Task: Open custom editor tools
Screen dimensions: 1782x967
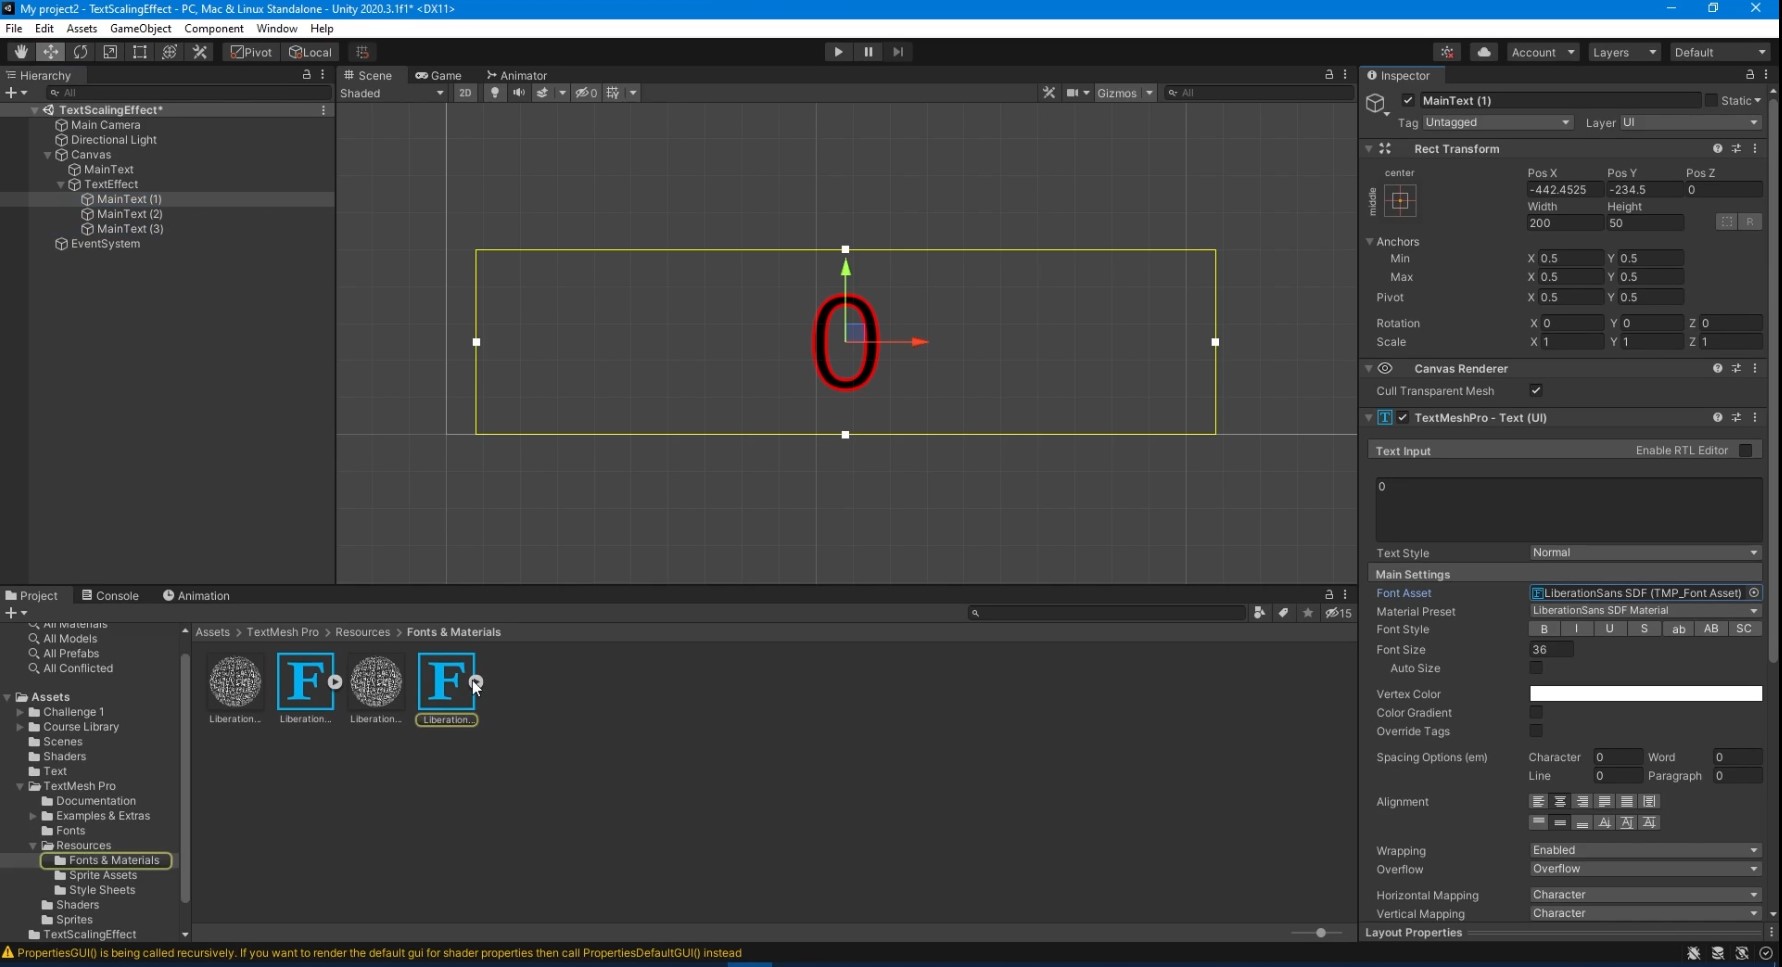Action: point(200,52)
